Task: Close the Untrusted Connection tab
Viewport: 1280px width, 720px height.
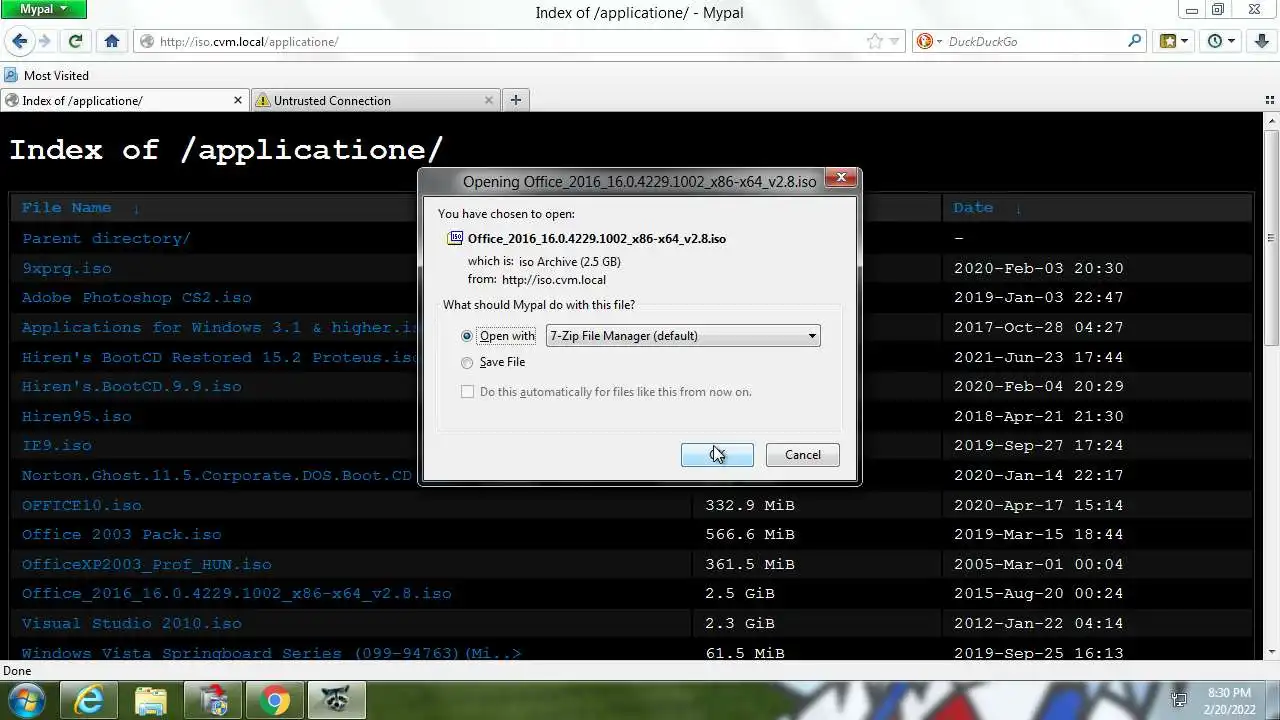Action: (489, 100)
